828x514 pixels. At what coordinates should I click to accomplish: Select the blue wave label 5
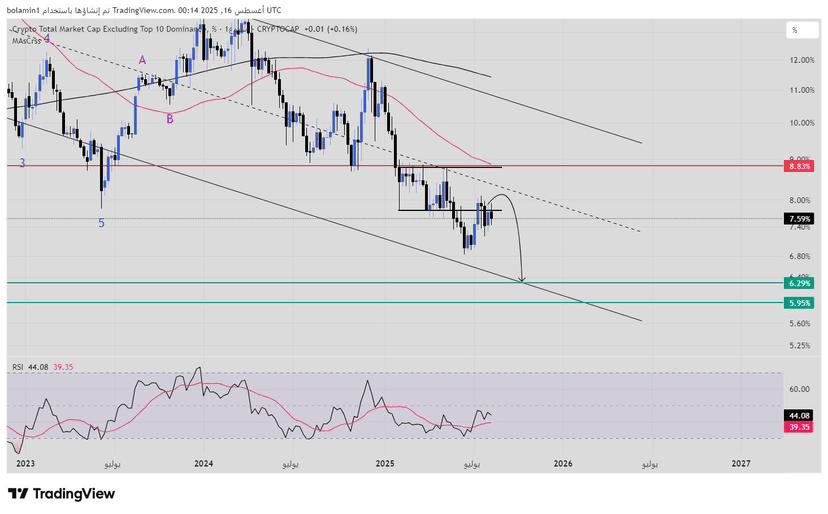101,223
